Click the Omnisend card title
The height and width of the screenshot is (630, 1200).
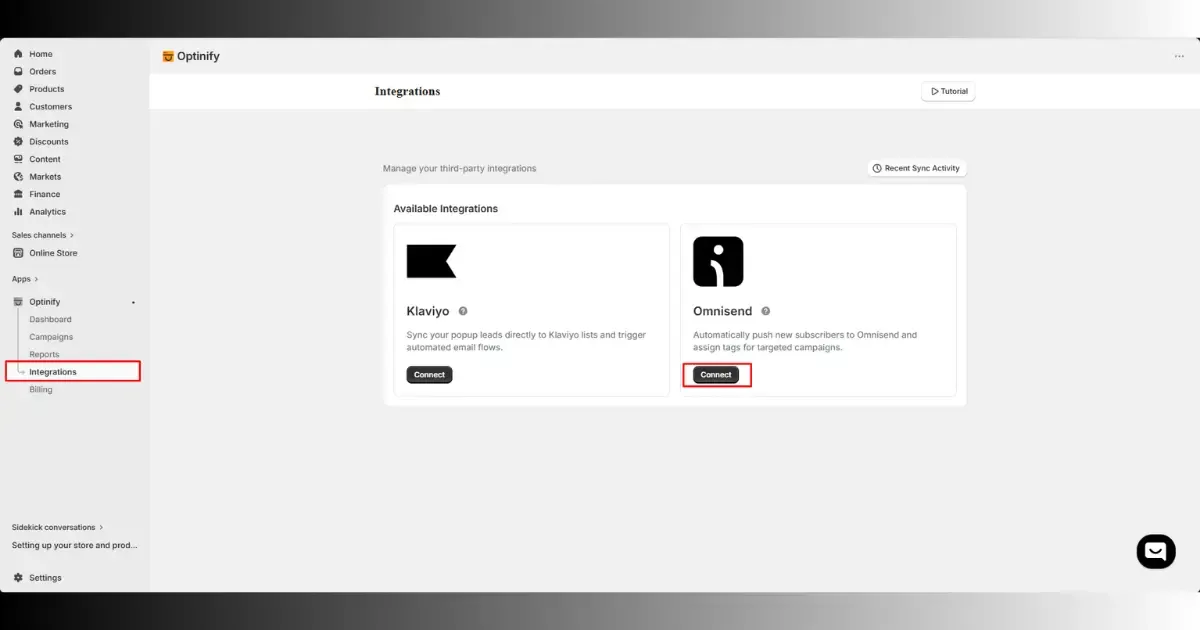[x=722, y=311]
